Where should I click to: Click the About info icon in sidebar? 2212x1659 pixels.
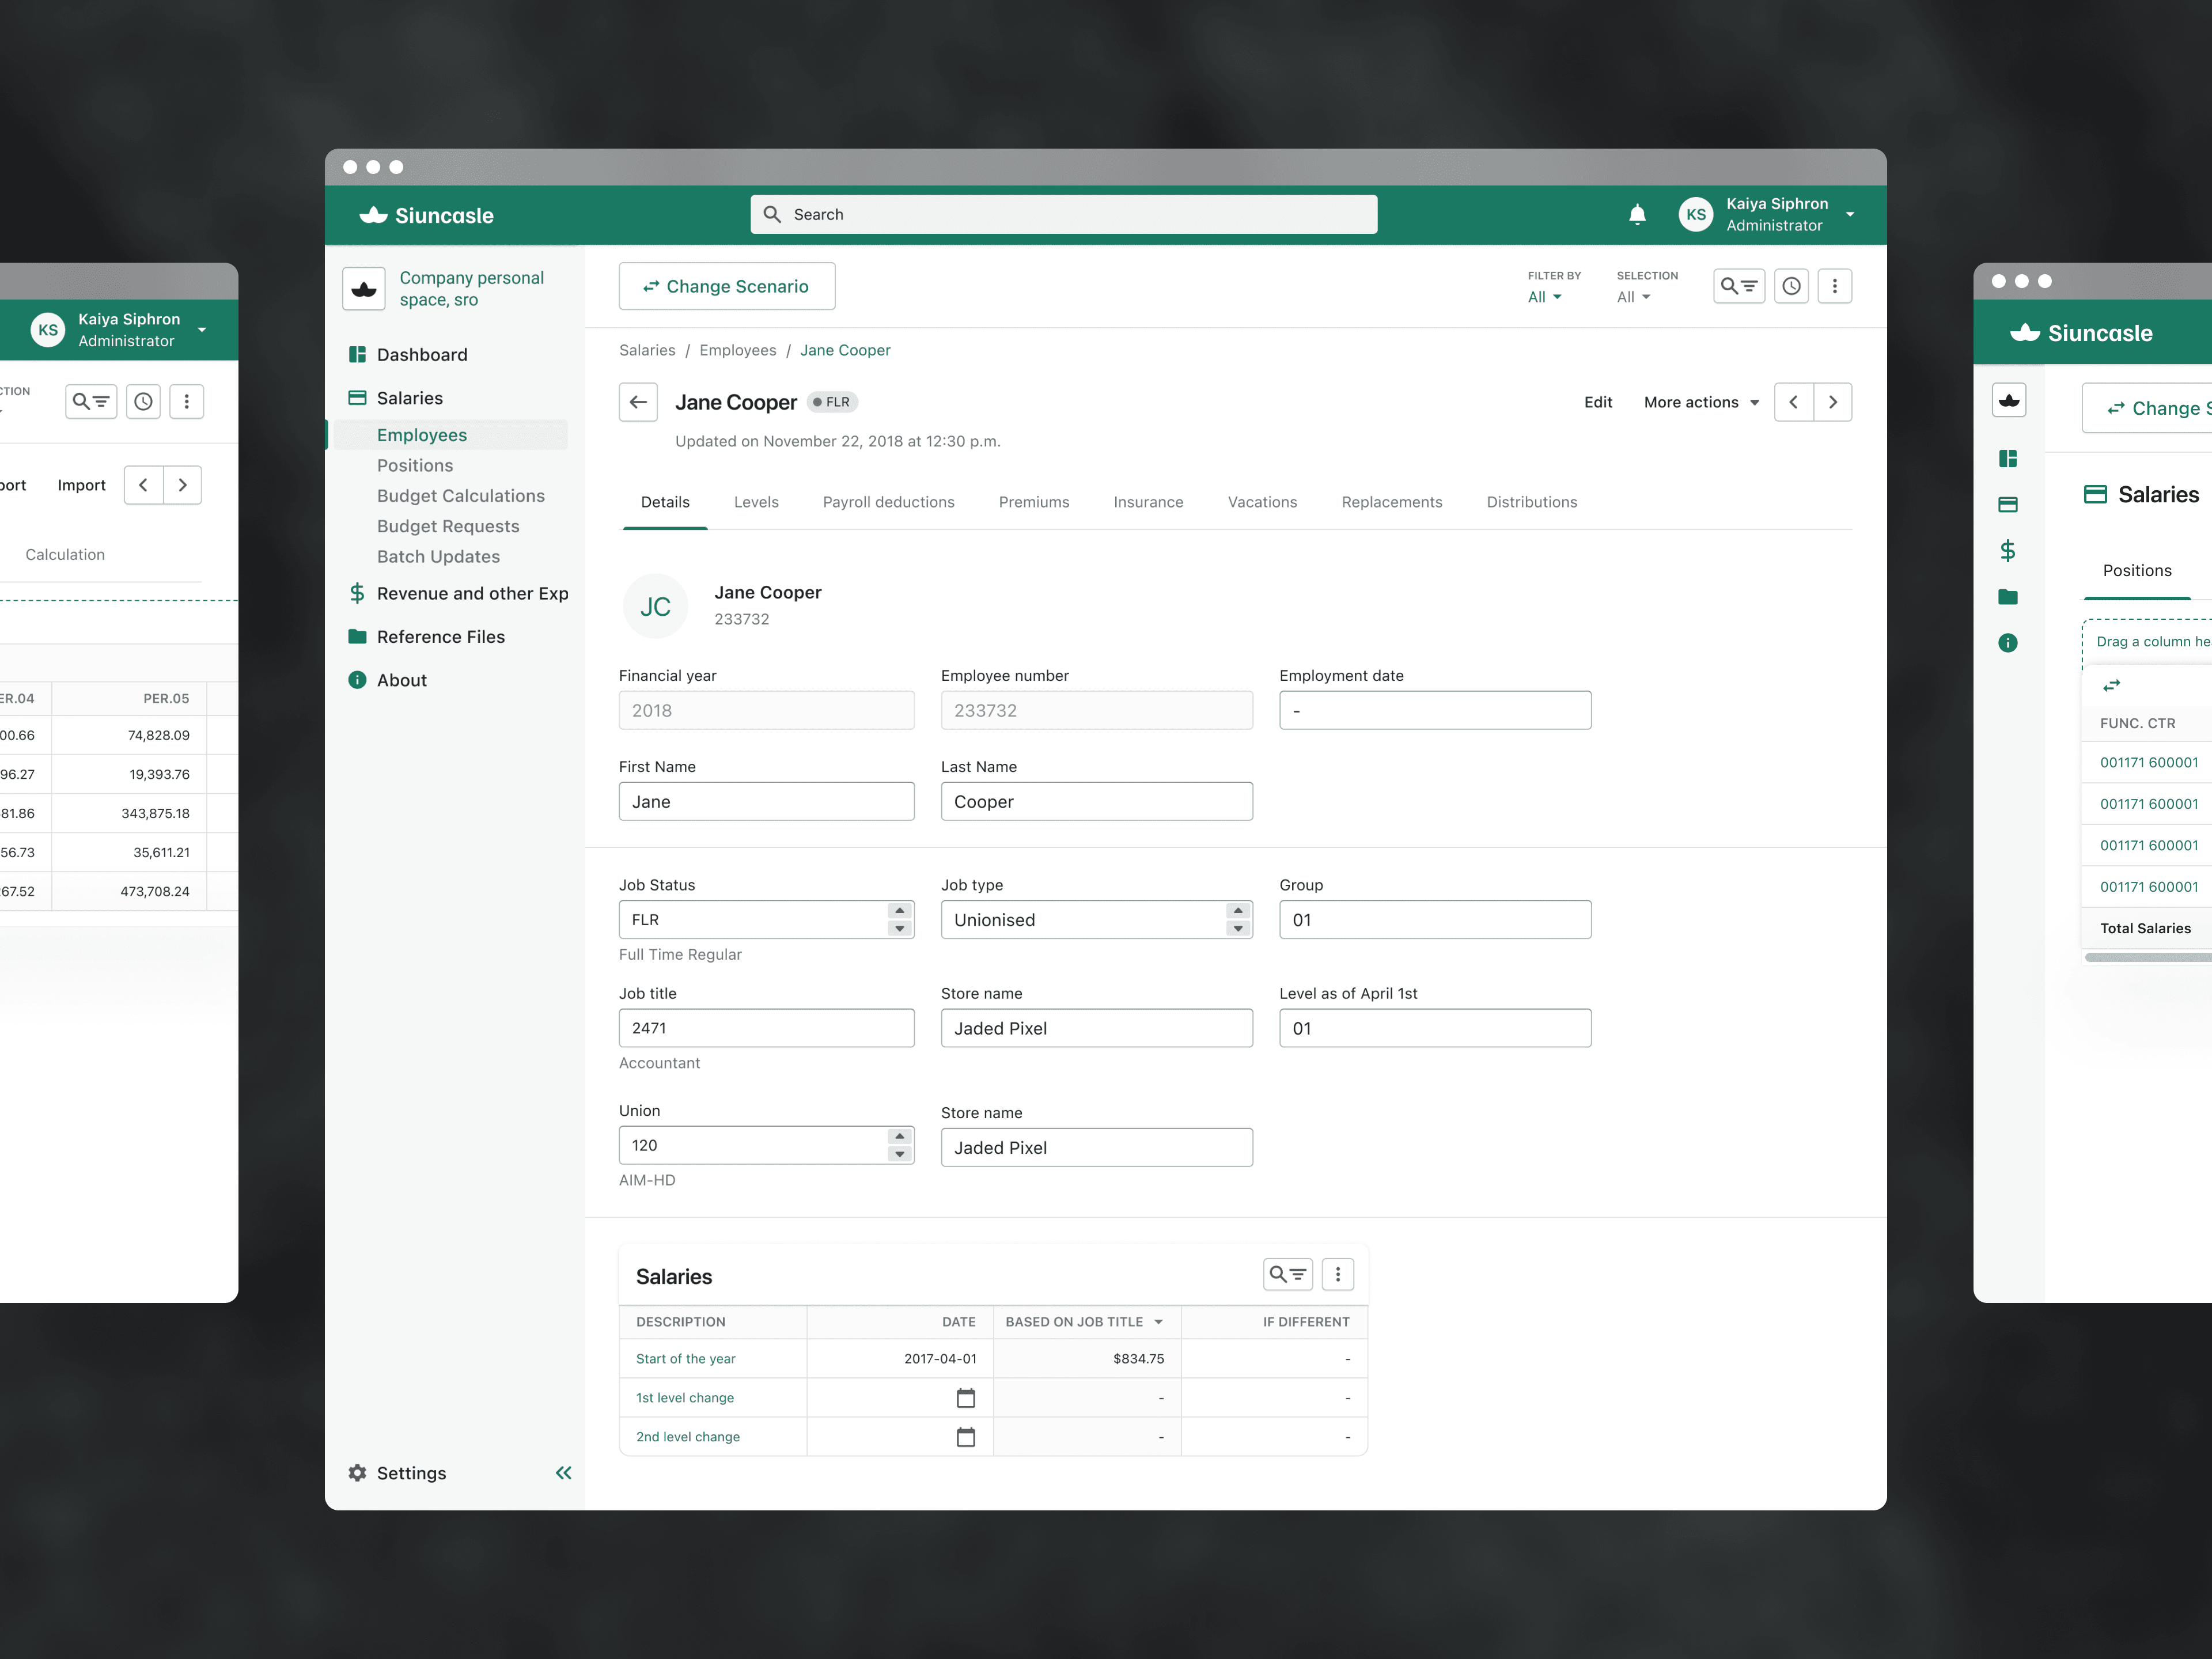tap(357, 679)
